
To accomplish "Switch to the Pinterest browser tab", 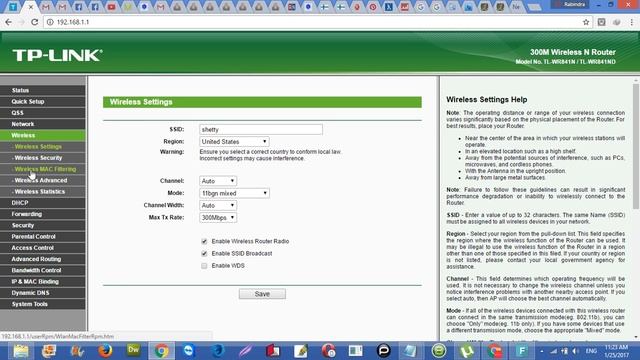I will 373,7.
